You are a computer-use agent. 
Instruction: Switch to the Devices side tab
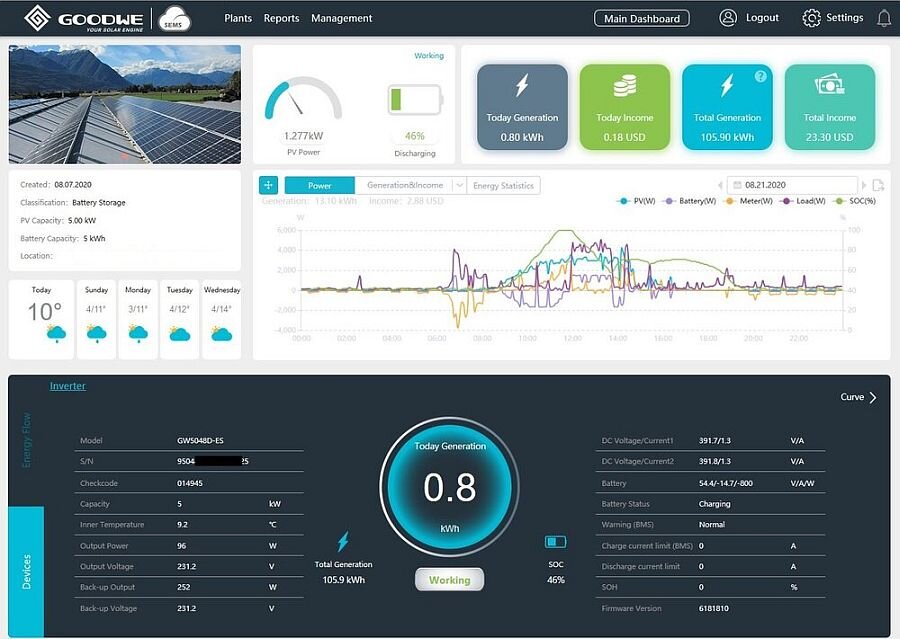click(26, 571)
